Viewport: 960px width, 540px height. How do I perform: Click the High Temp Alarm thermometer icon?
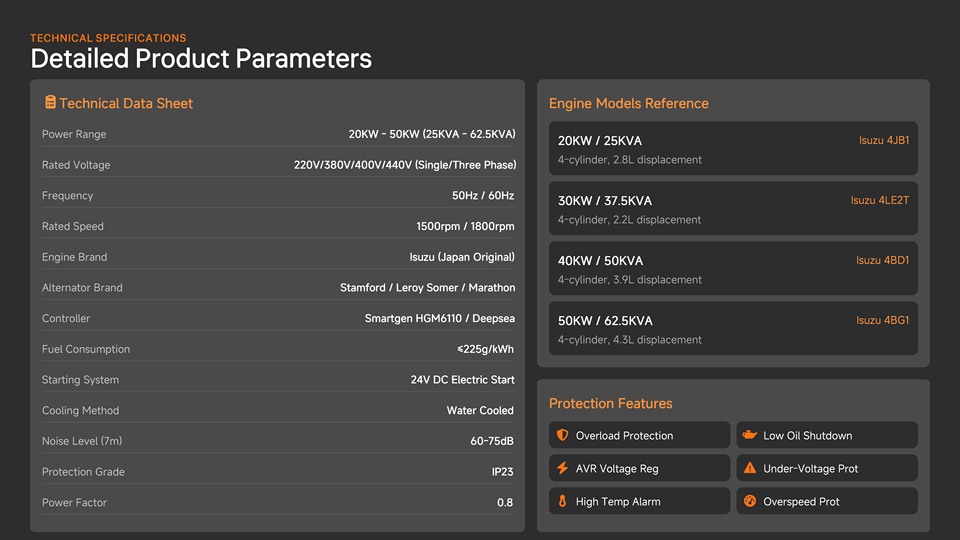tap(562, 501)
